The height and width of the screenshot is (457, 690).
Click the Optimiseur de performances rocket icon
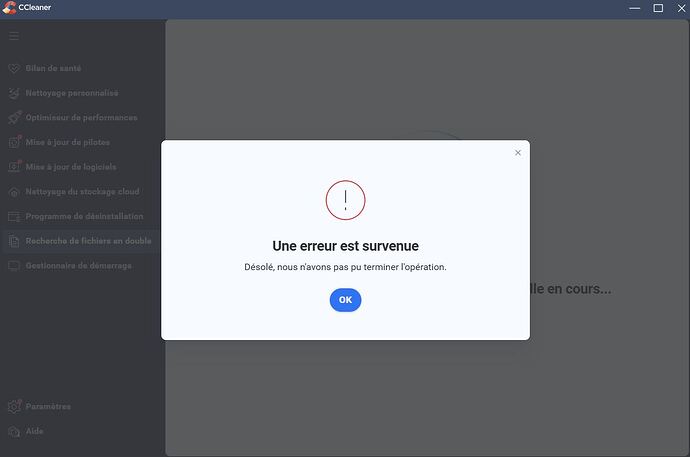[x=14, y=117]
